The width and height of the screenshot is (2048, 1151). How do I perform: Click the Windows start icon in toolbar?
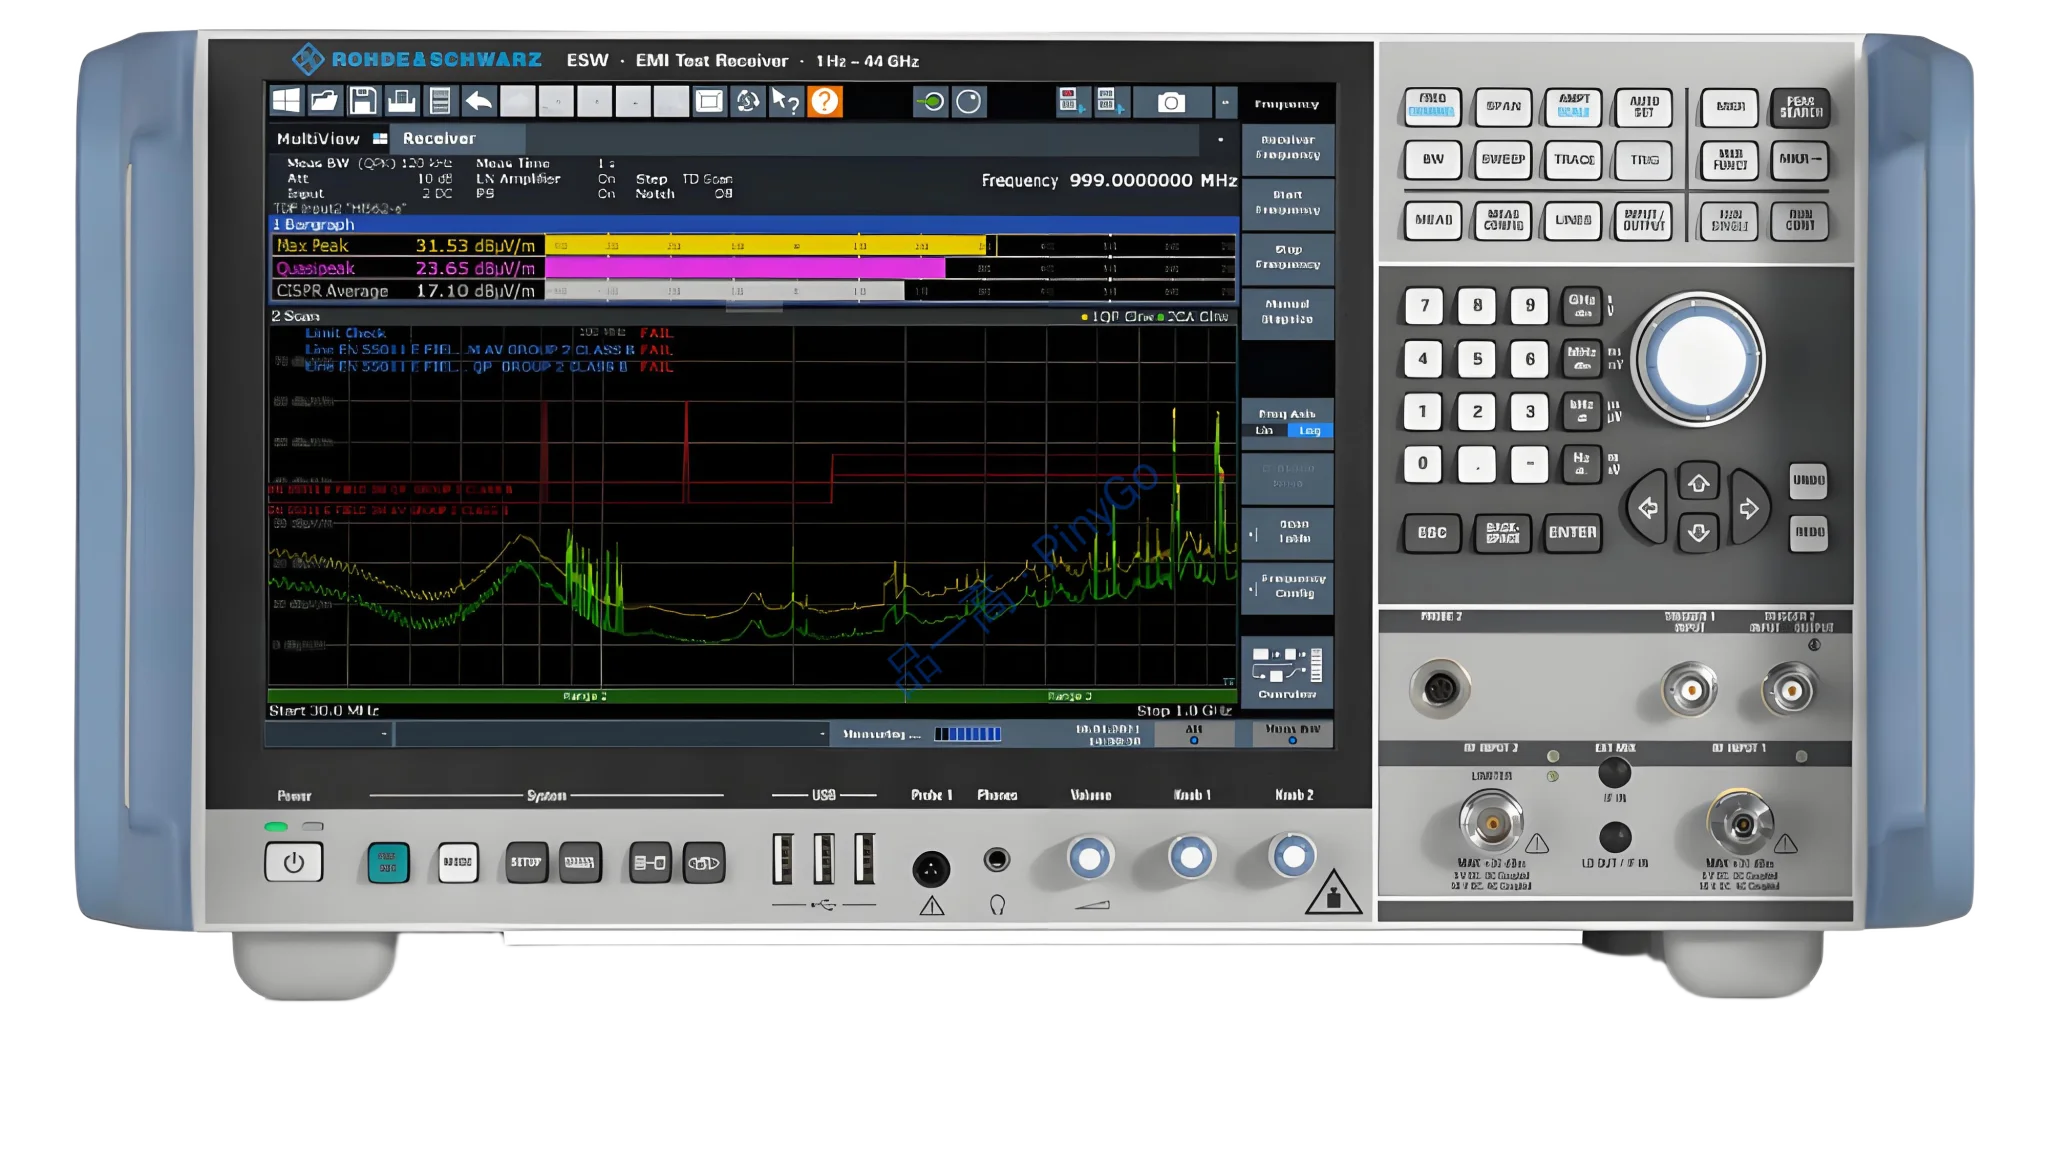[286, 101]
